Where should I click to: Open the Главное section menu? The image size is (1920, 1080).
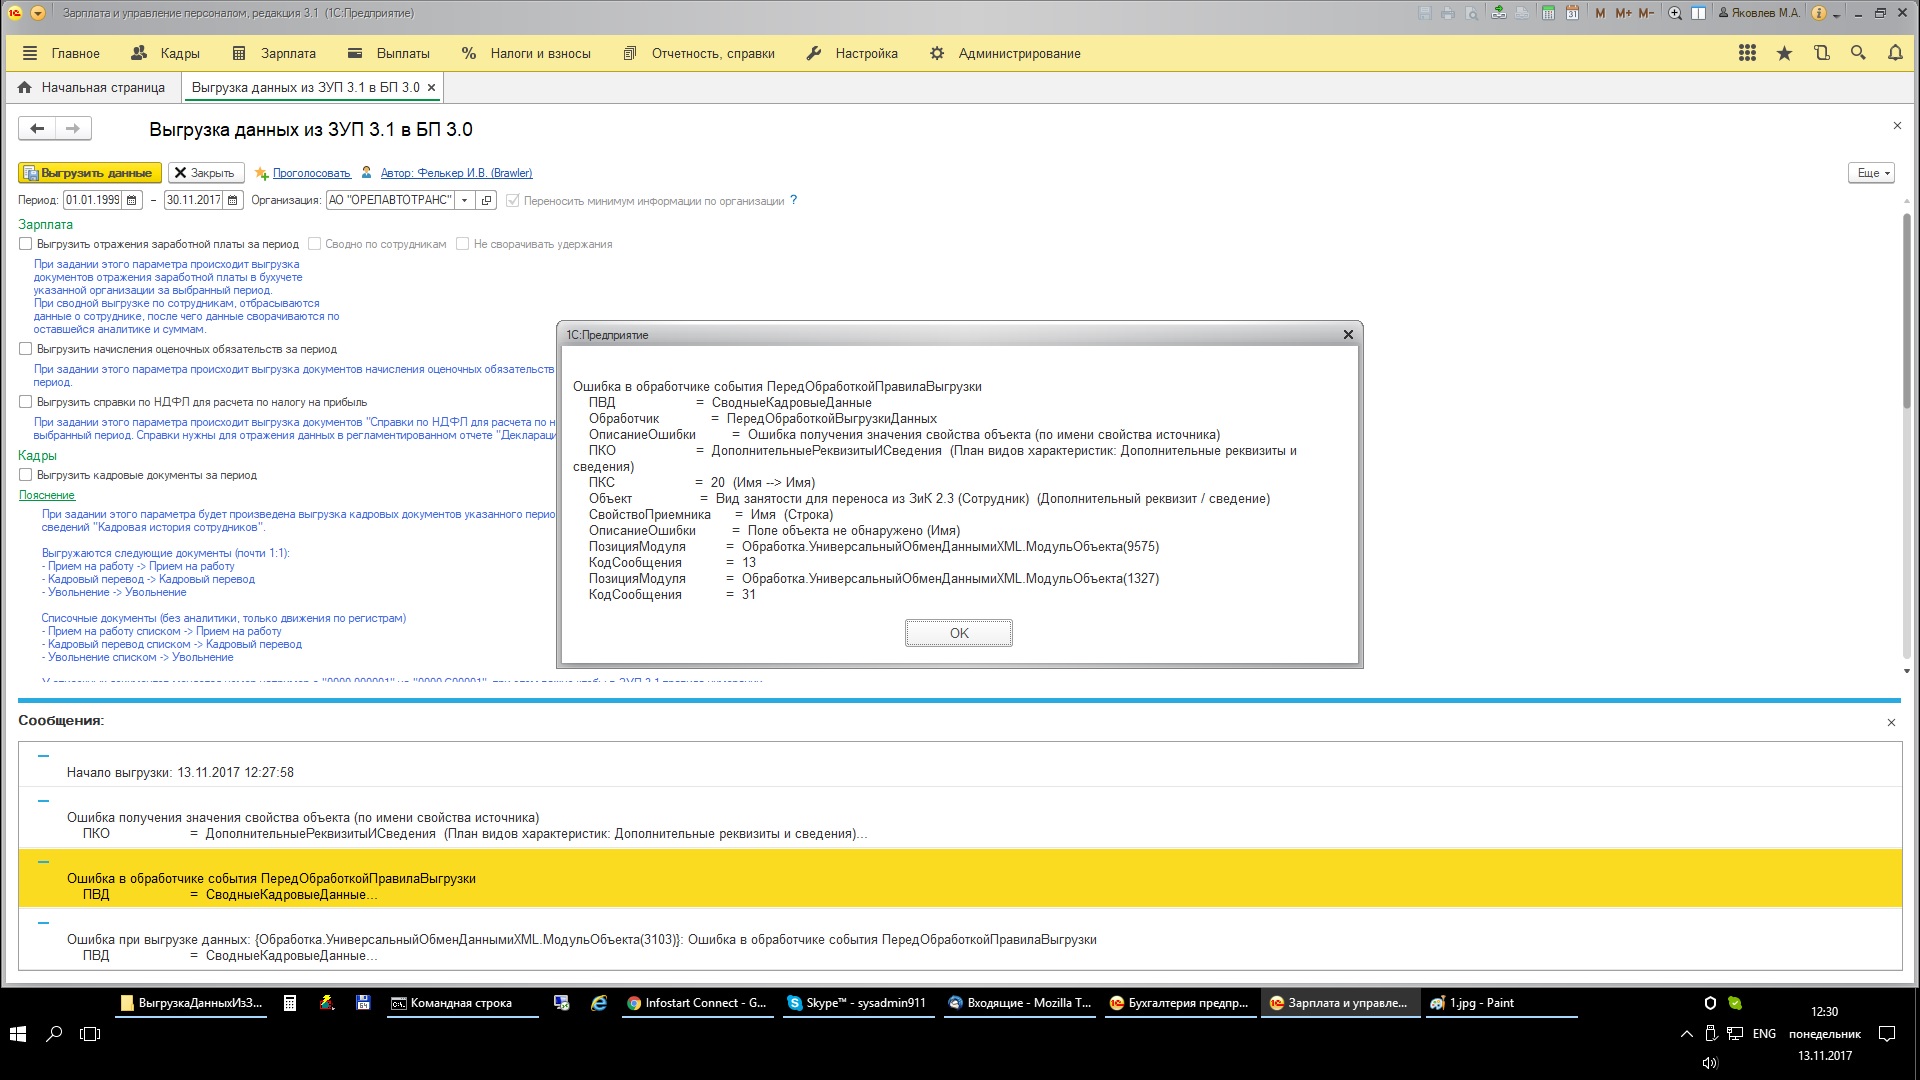coord(61,53)
